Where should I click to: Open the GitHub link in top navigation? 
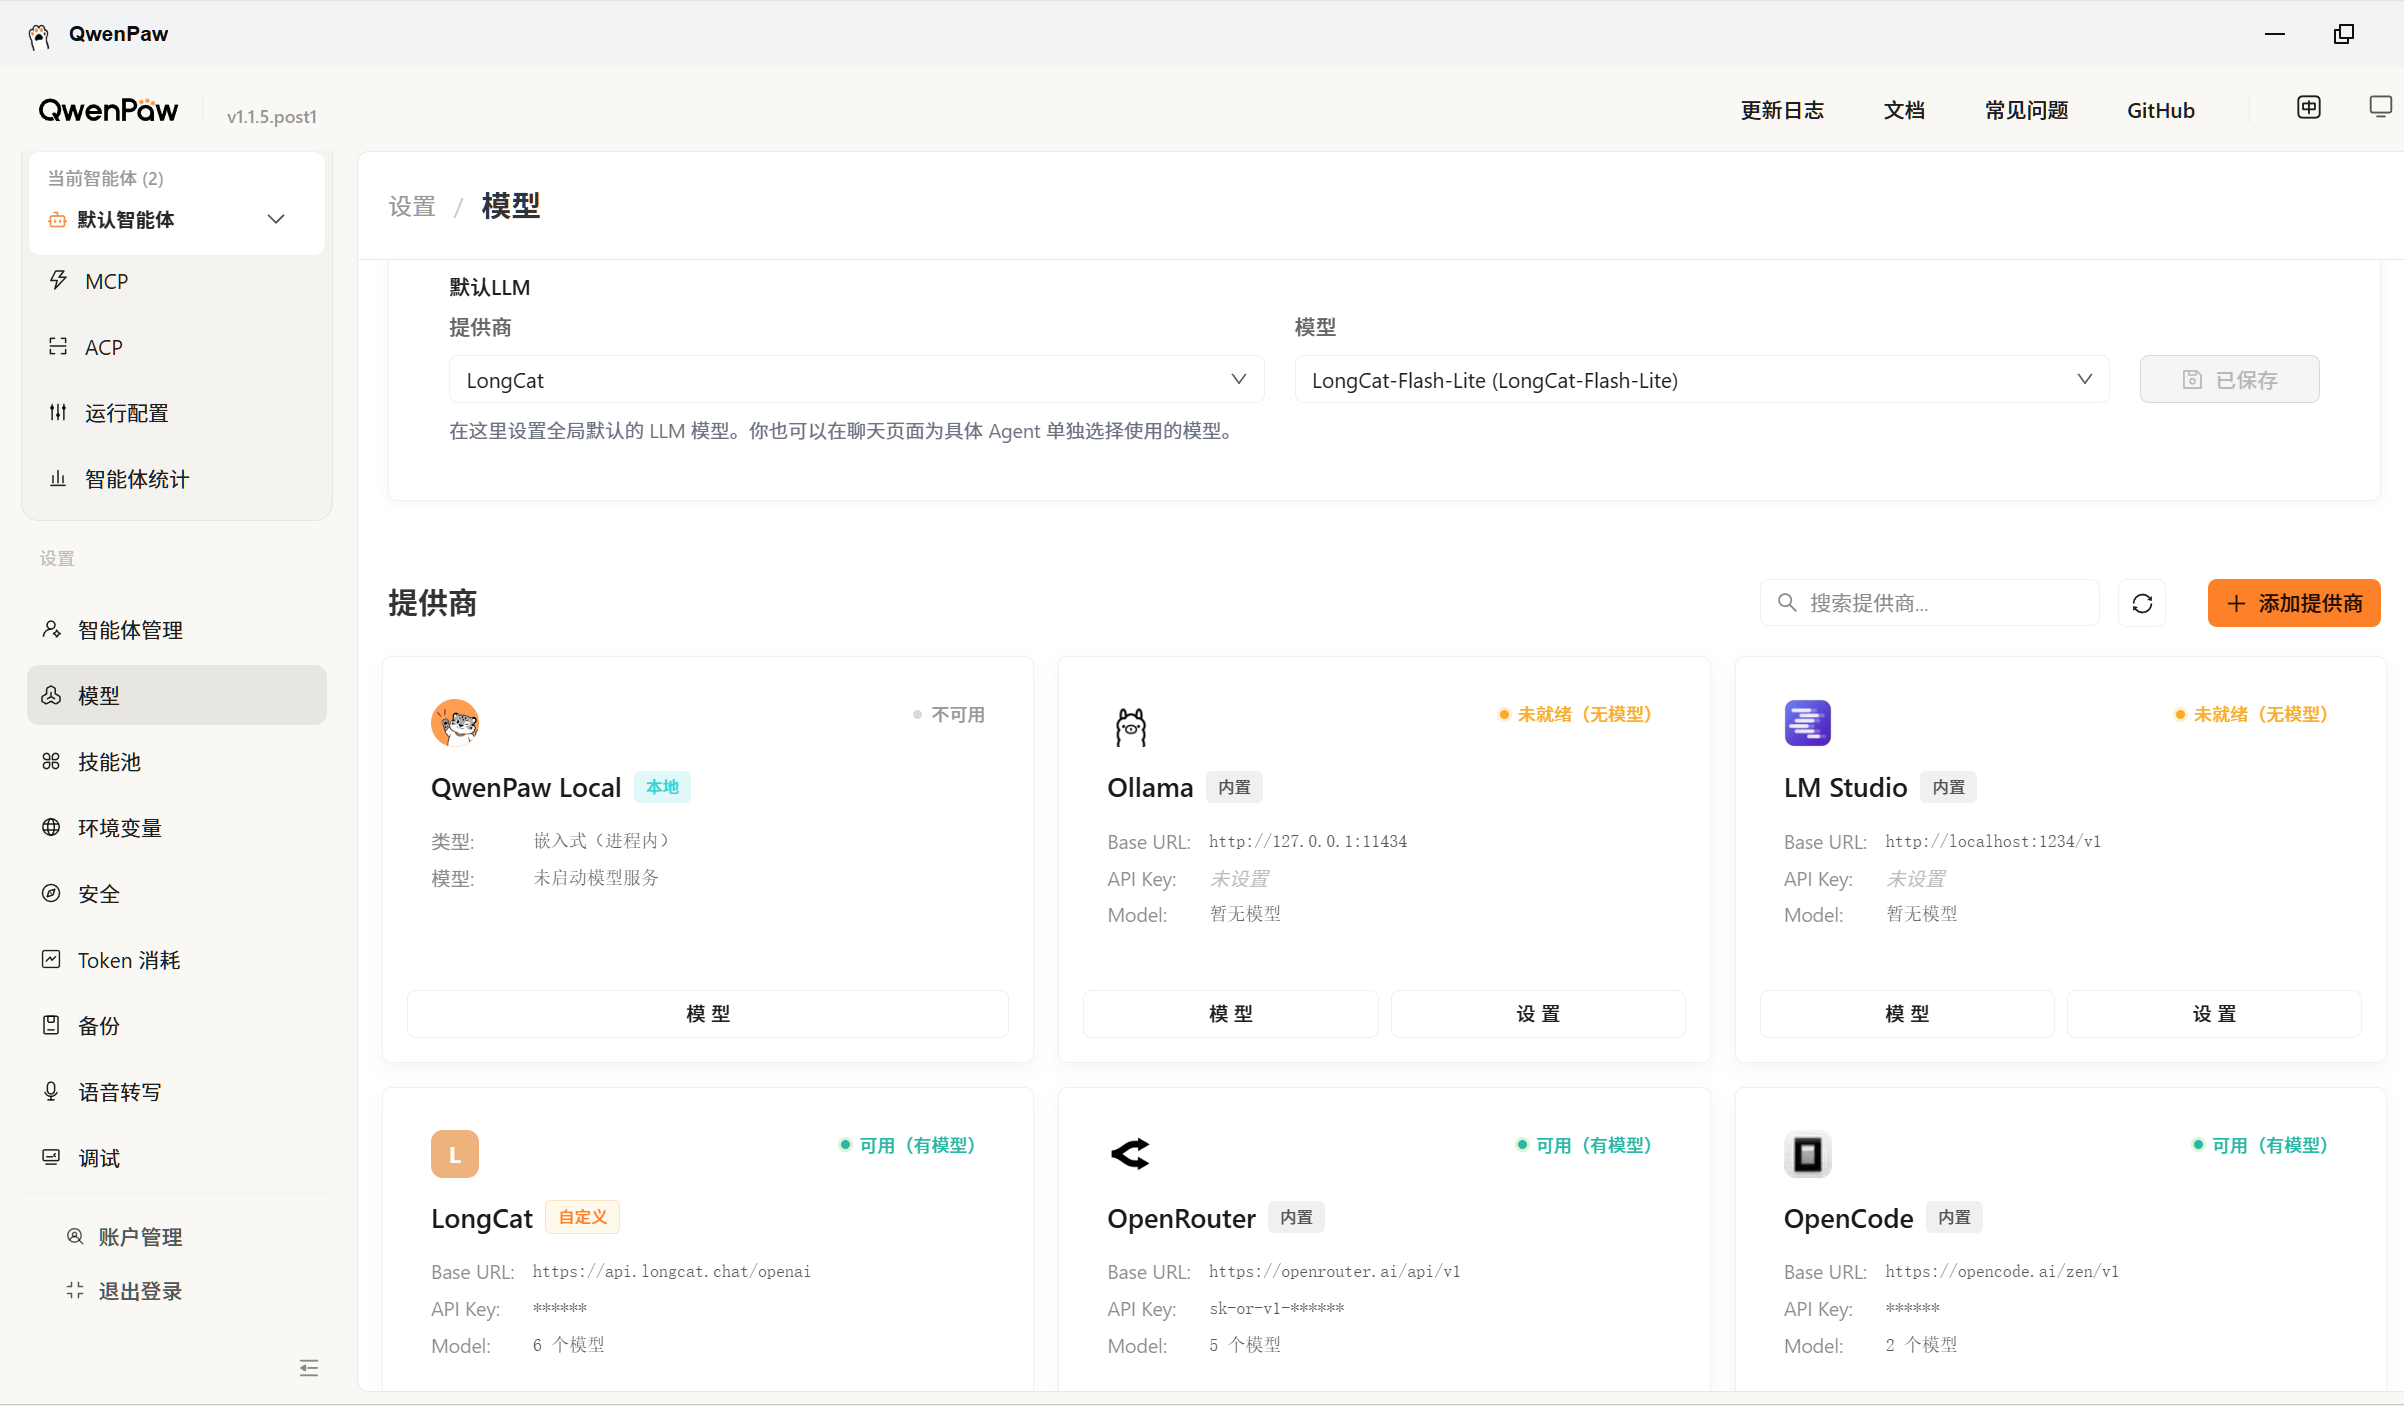click(2161, 110)
